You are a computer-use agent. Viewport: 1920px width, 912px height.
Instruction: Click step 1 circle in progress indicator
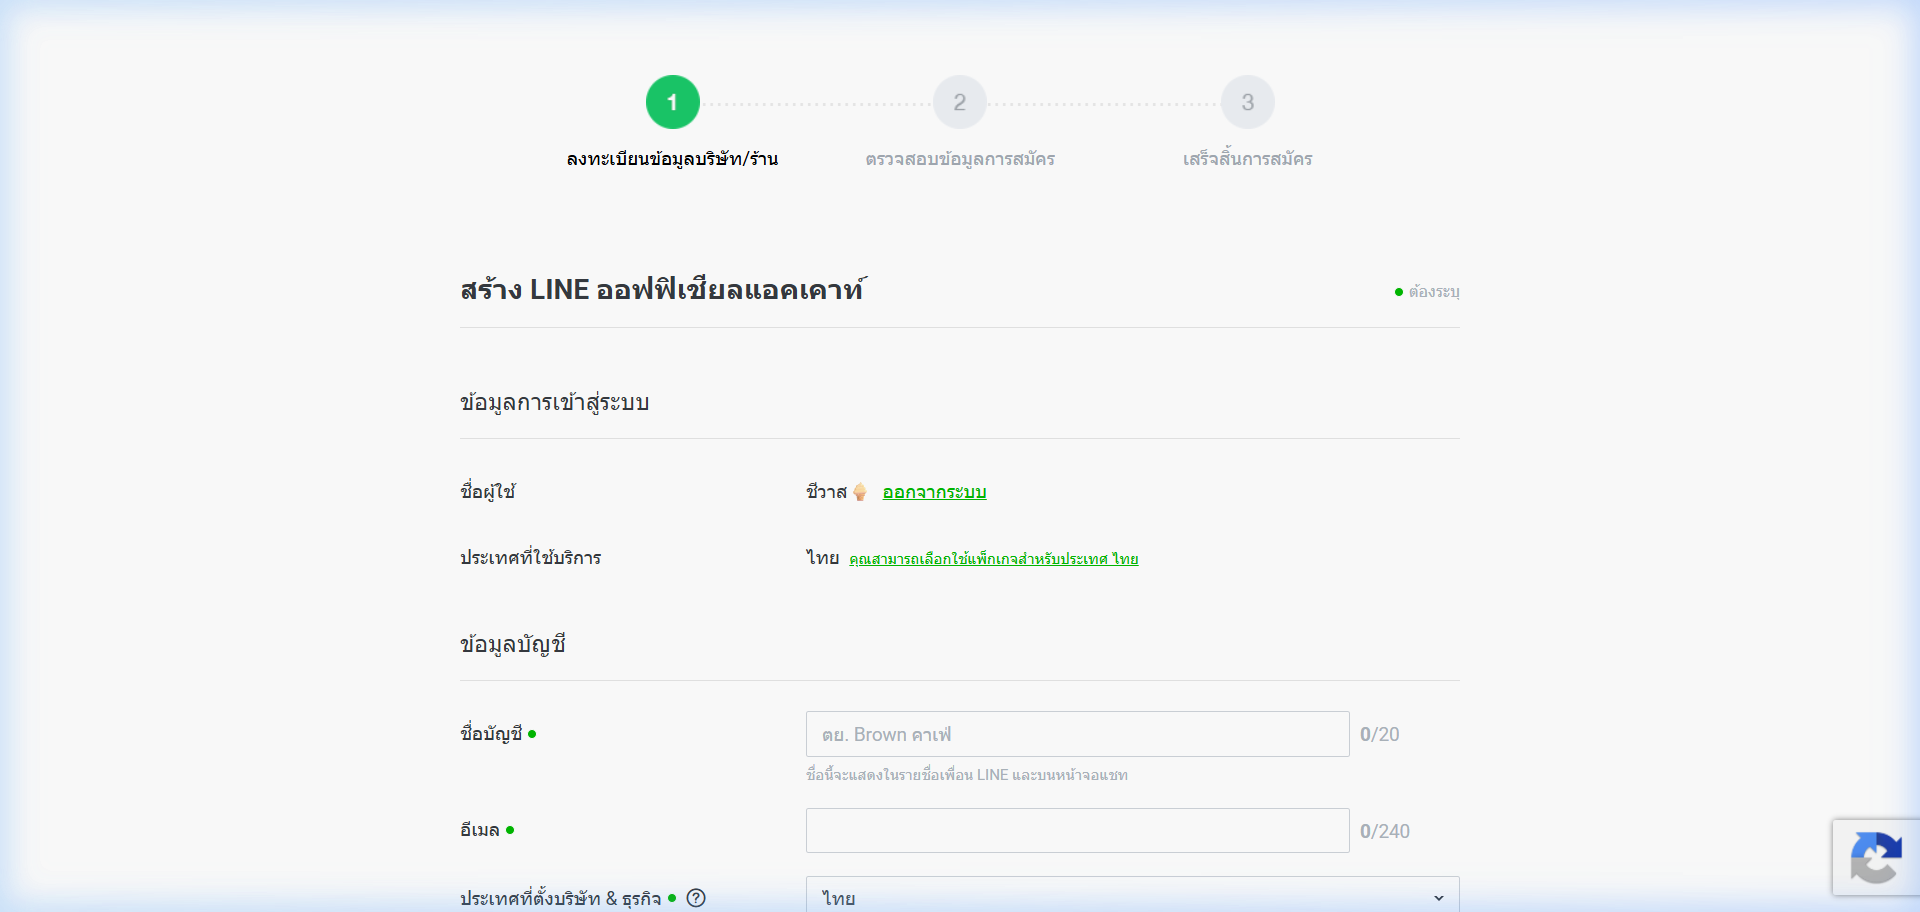tap(672, 102)
